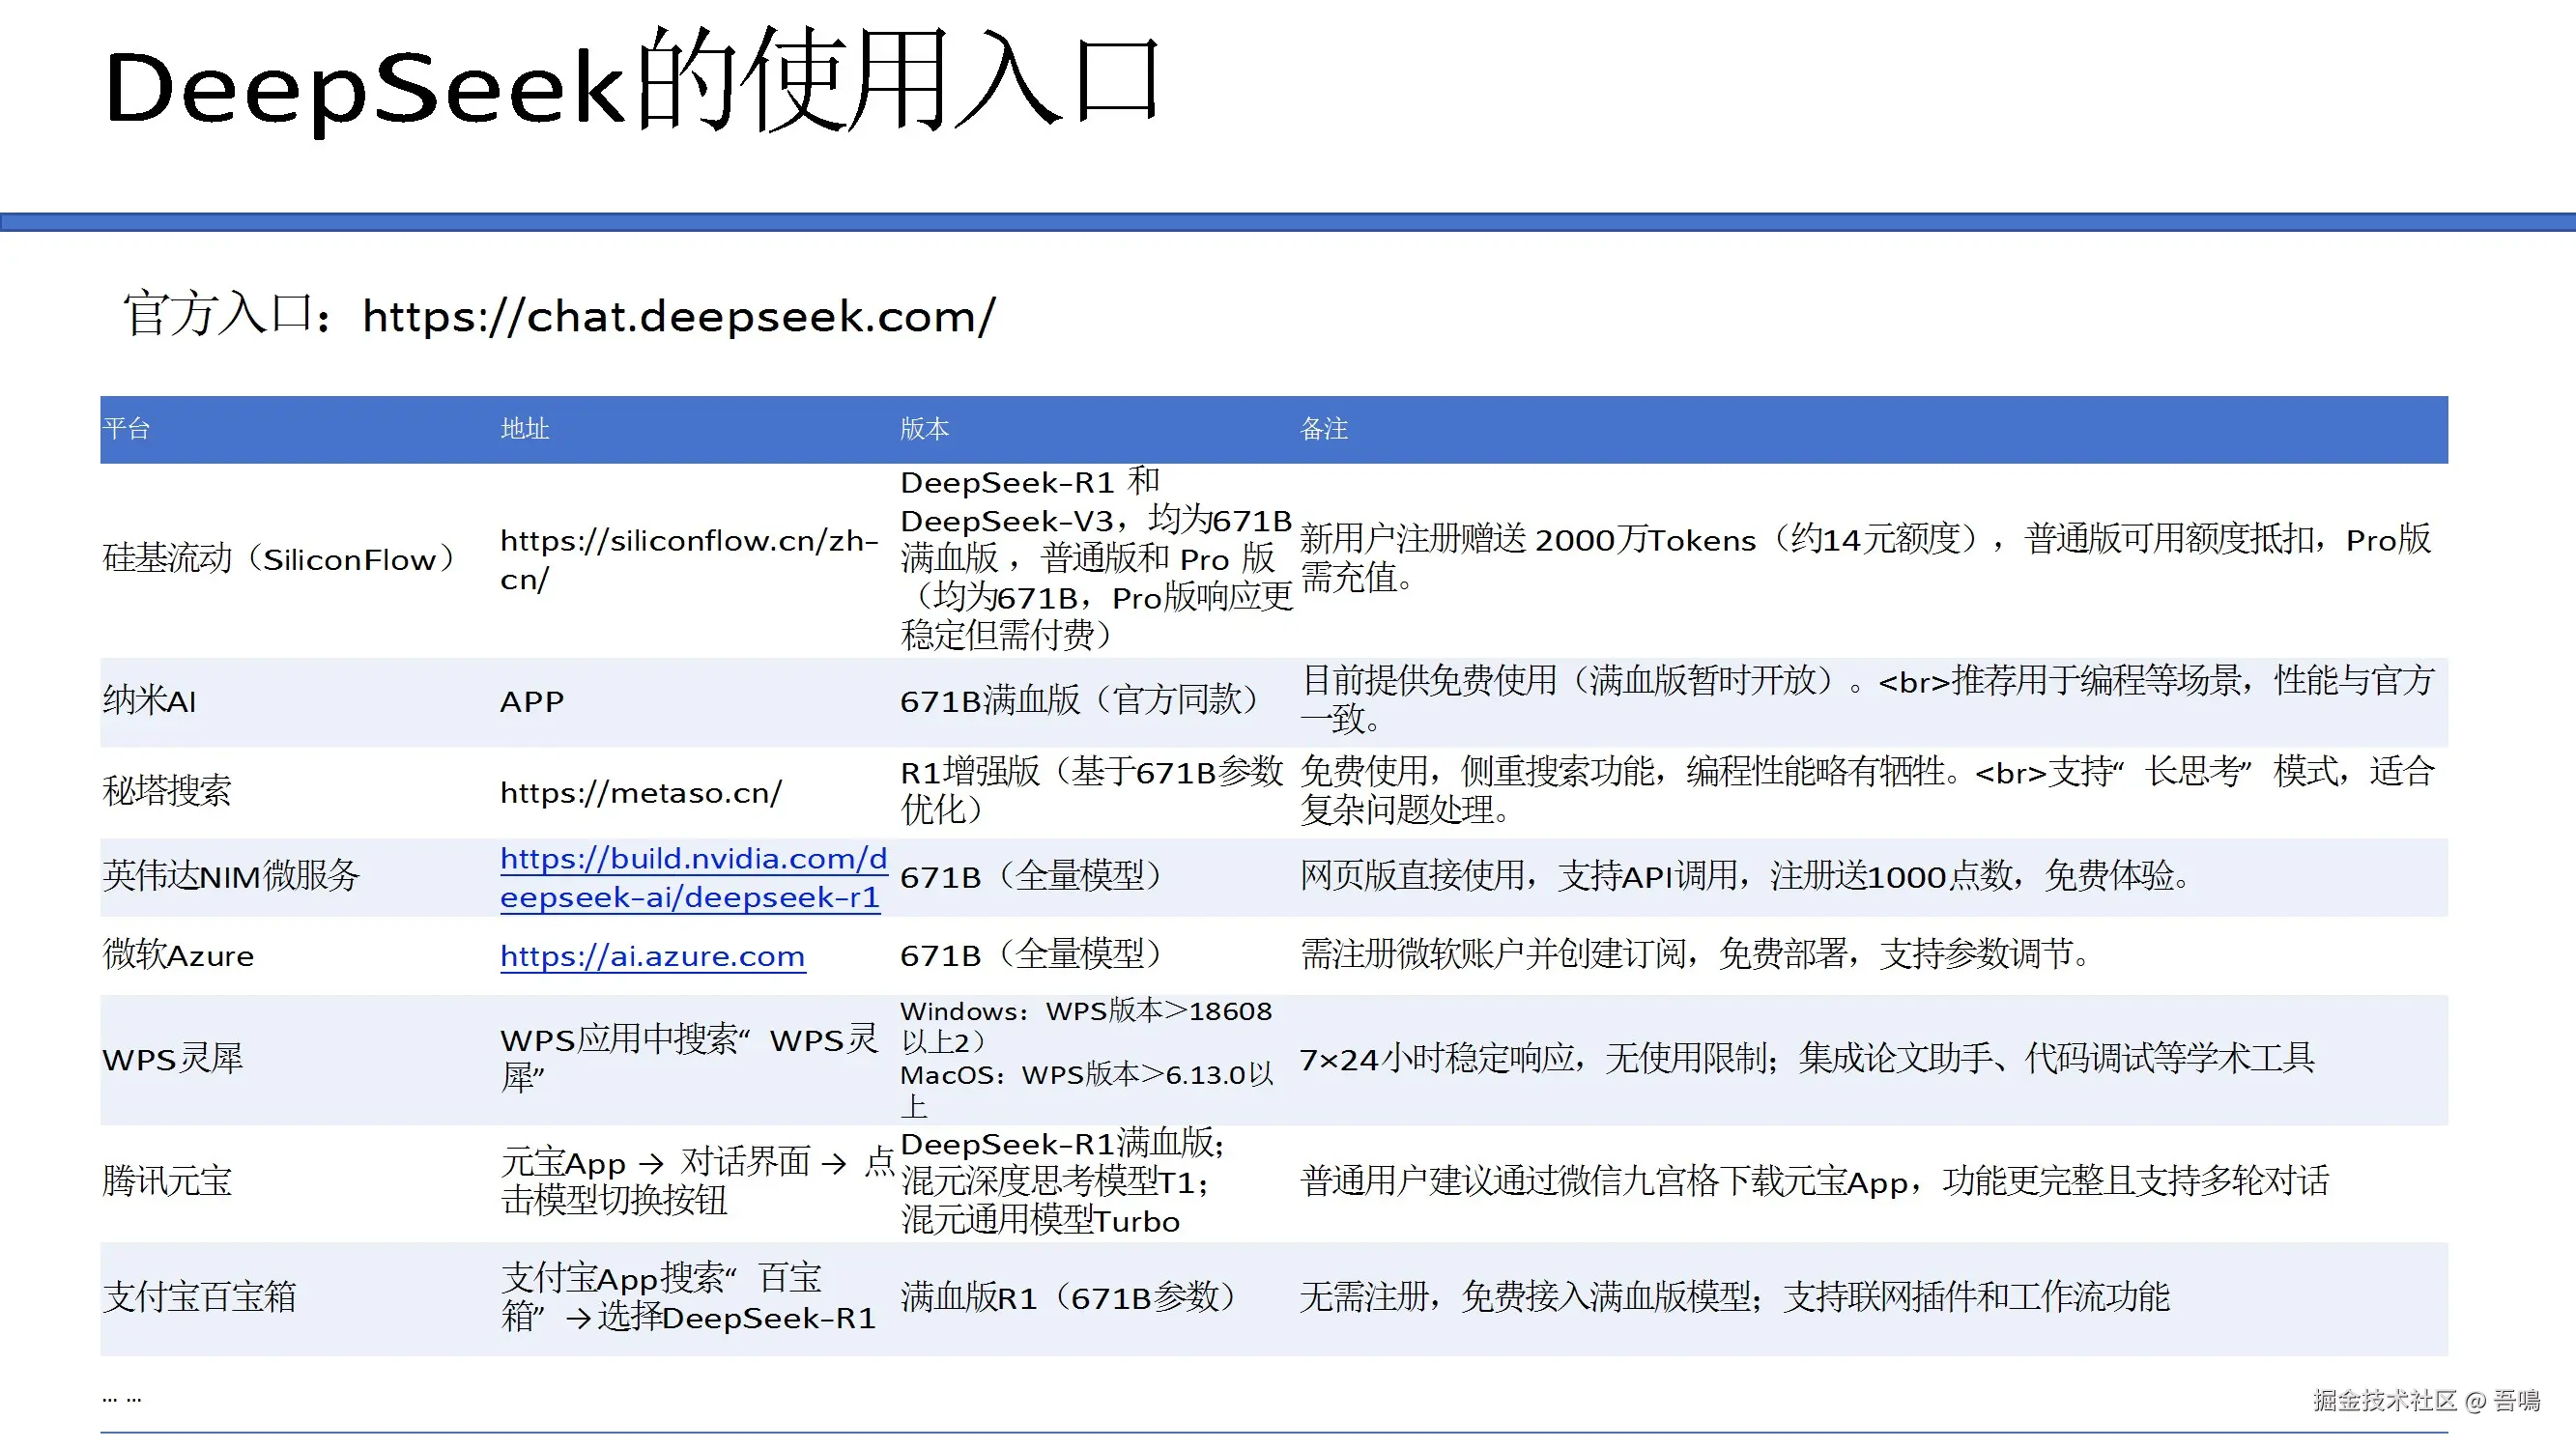The width and height of the screenshot is (2576, 1449).
Task: Select the 硅基流动 (SiliconFlow) platform cell
Action: tap(279, 559)
